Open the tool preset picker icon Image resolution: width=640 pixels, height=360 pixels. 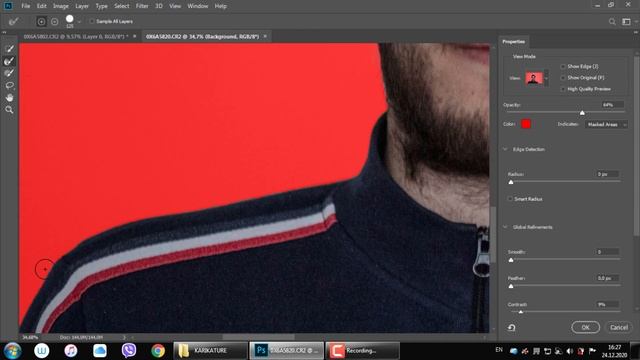tap(13, 21)
